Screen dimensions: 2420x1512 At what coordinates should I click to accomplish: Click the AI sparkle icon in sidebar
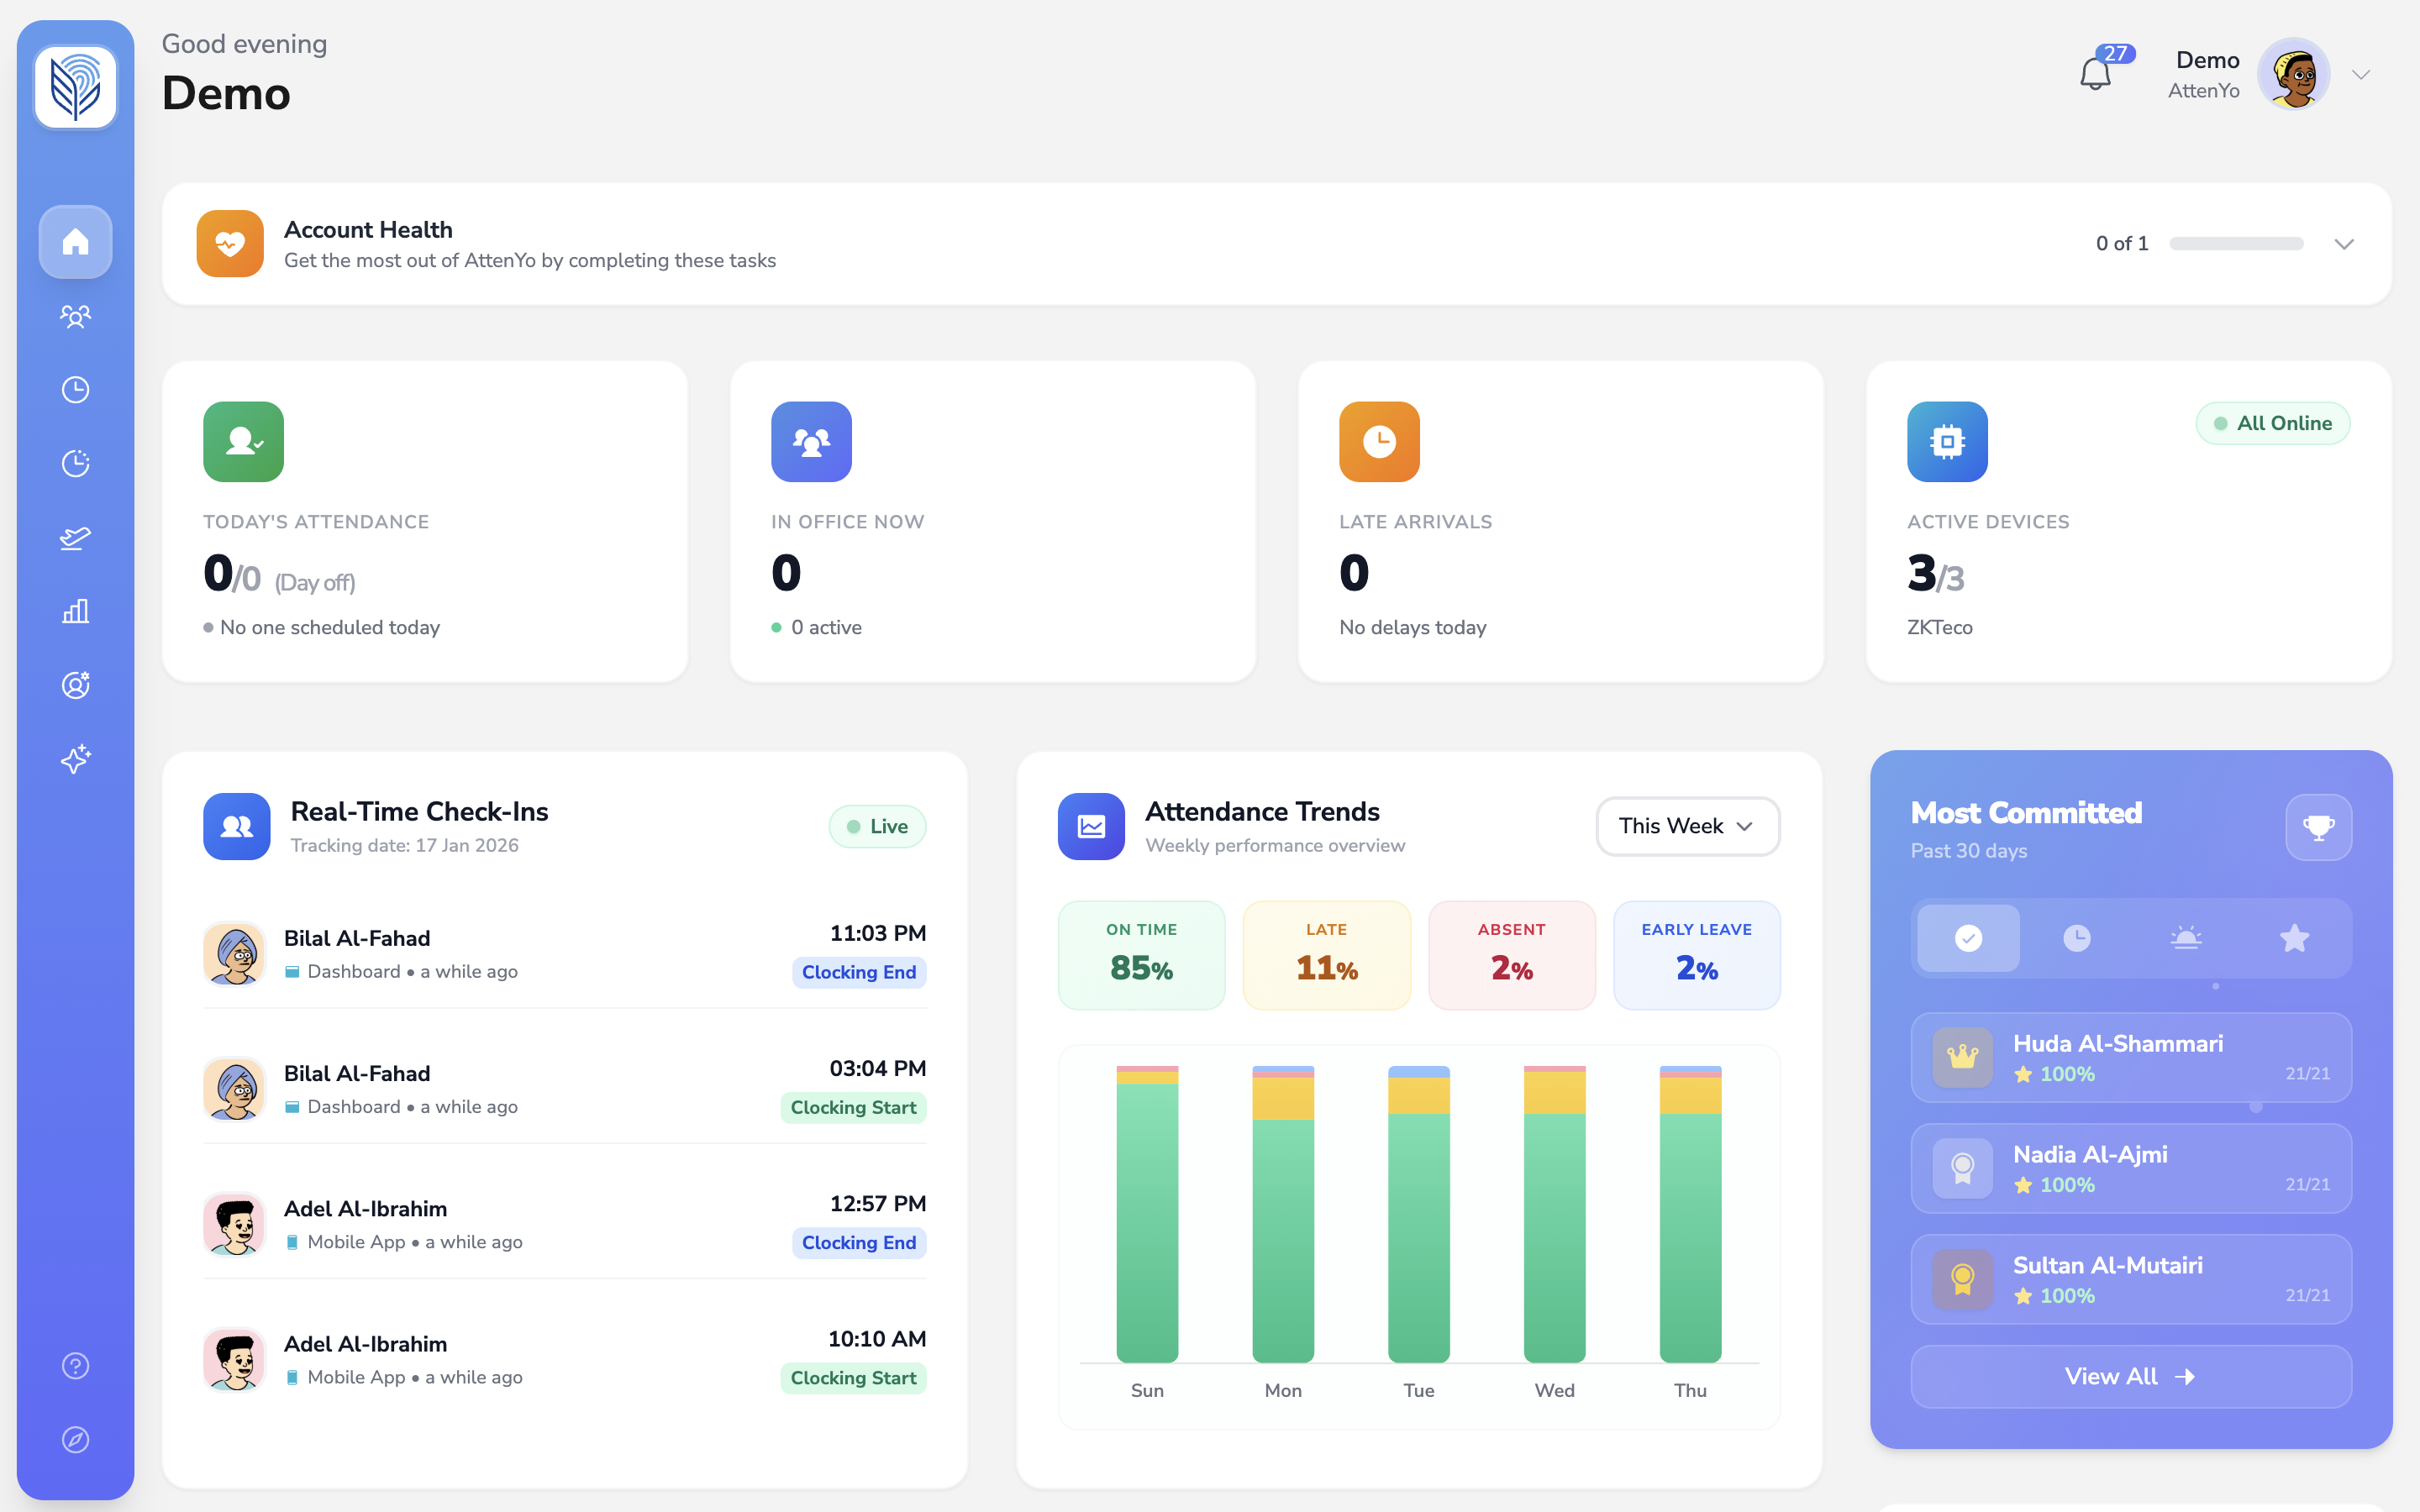pyautogui.click(x=75, y=759)
